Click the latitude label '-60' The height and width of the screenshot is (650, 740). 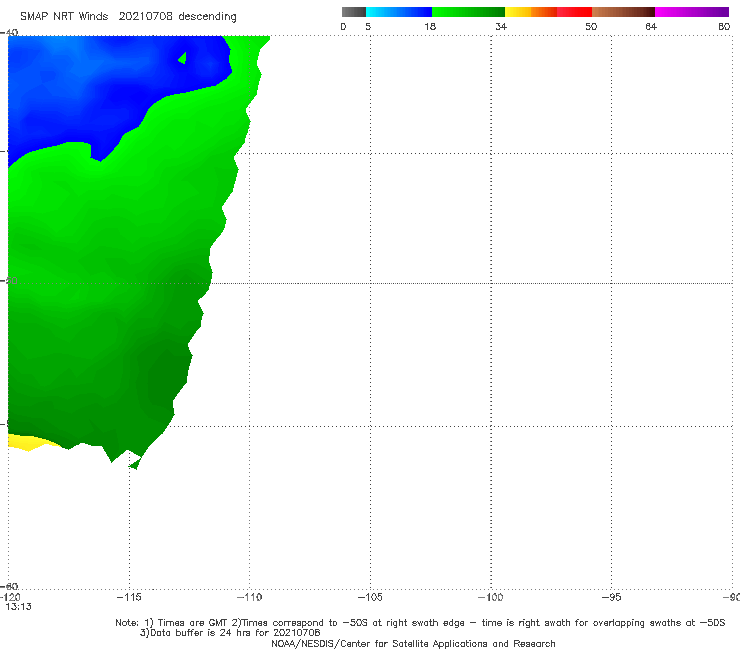click(x=9, y=587)
